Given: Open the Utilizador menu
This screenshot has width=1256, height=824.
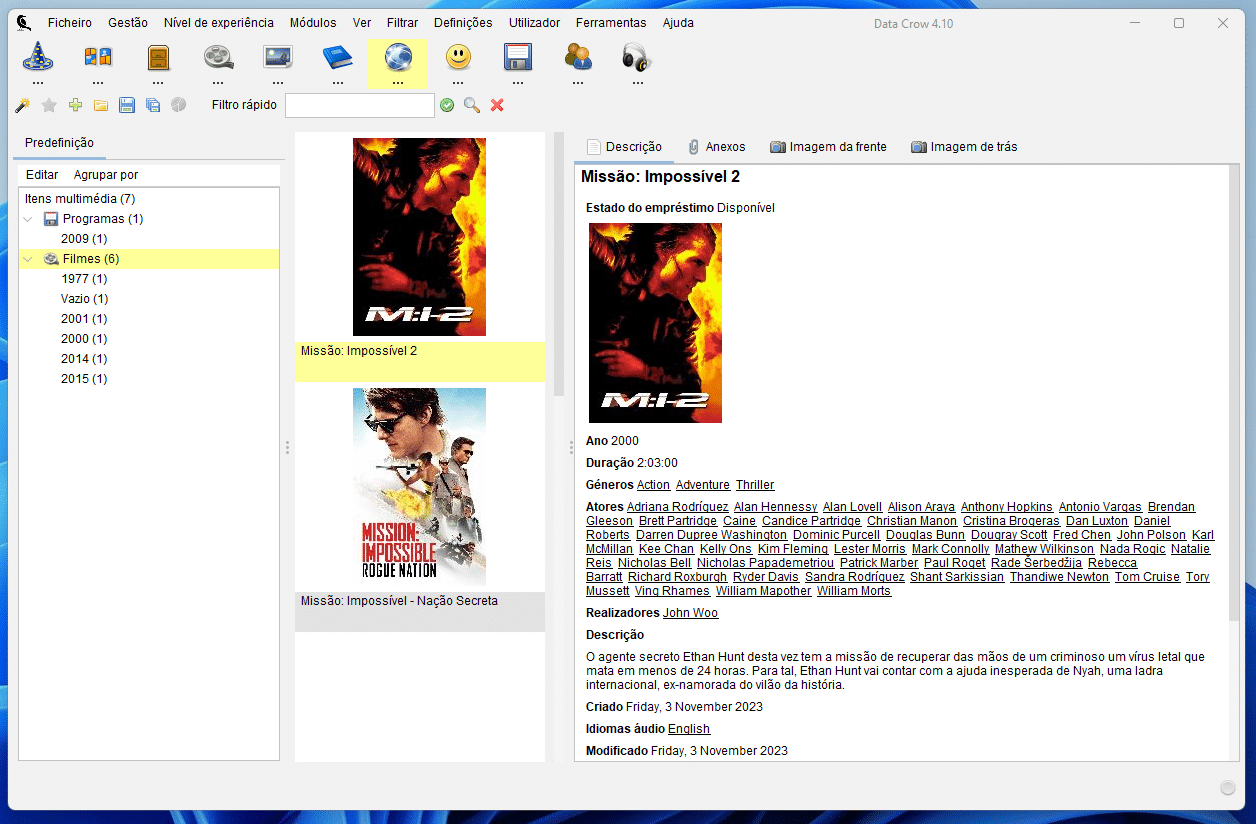Looking at the screenshot, I should click(x=534, y=23).
